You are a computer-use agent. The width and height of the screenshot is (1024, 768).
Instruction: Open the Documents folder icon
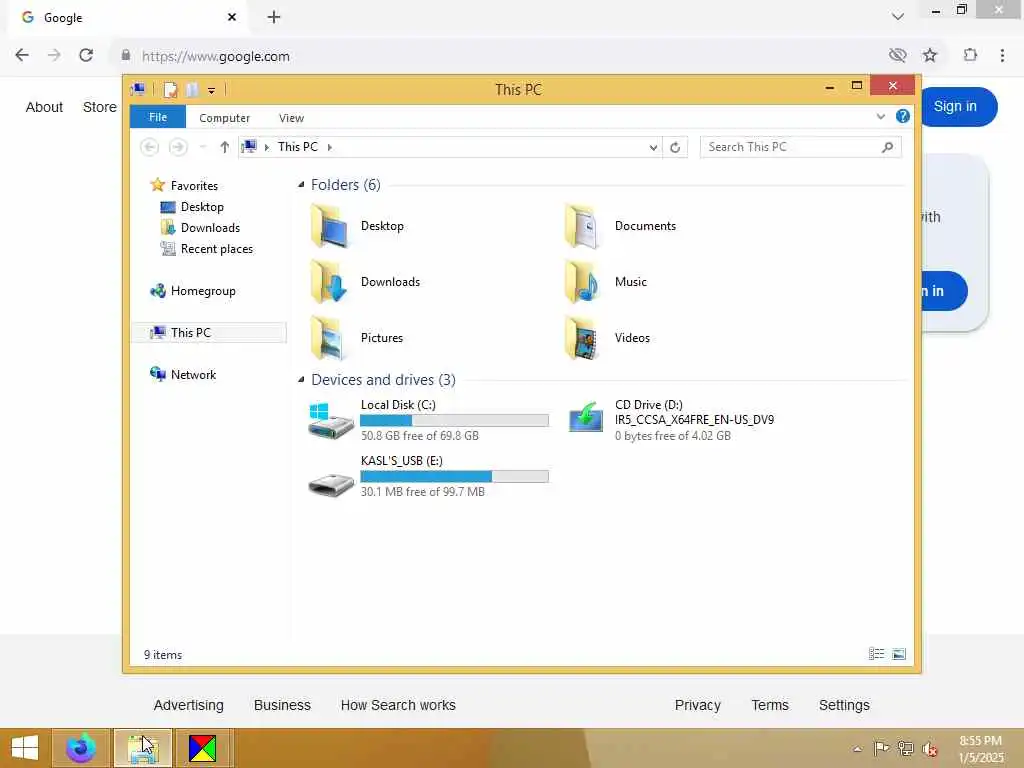pos(583,226)
